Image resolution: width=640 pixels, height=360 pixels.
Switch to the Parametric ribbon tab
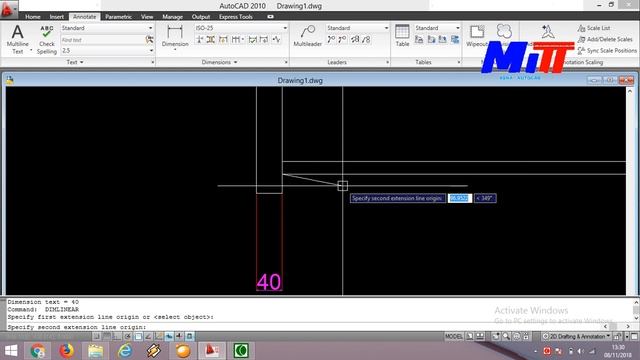118,17
